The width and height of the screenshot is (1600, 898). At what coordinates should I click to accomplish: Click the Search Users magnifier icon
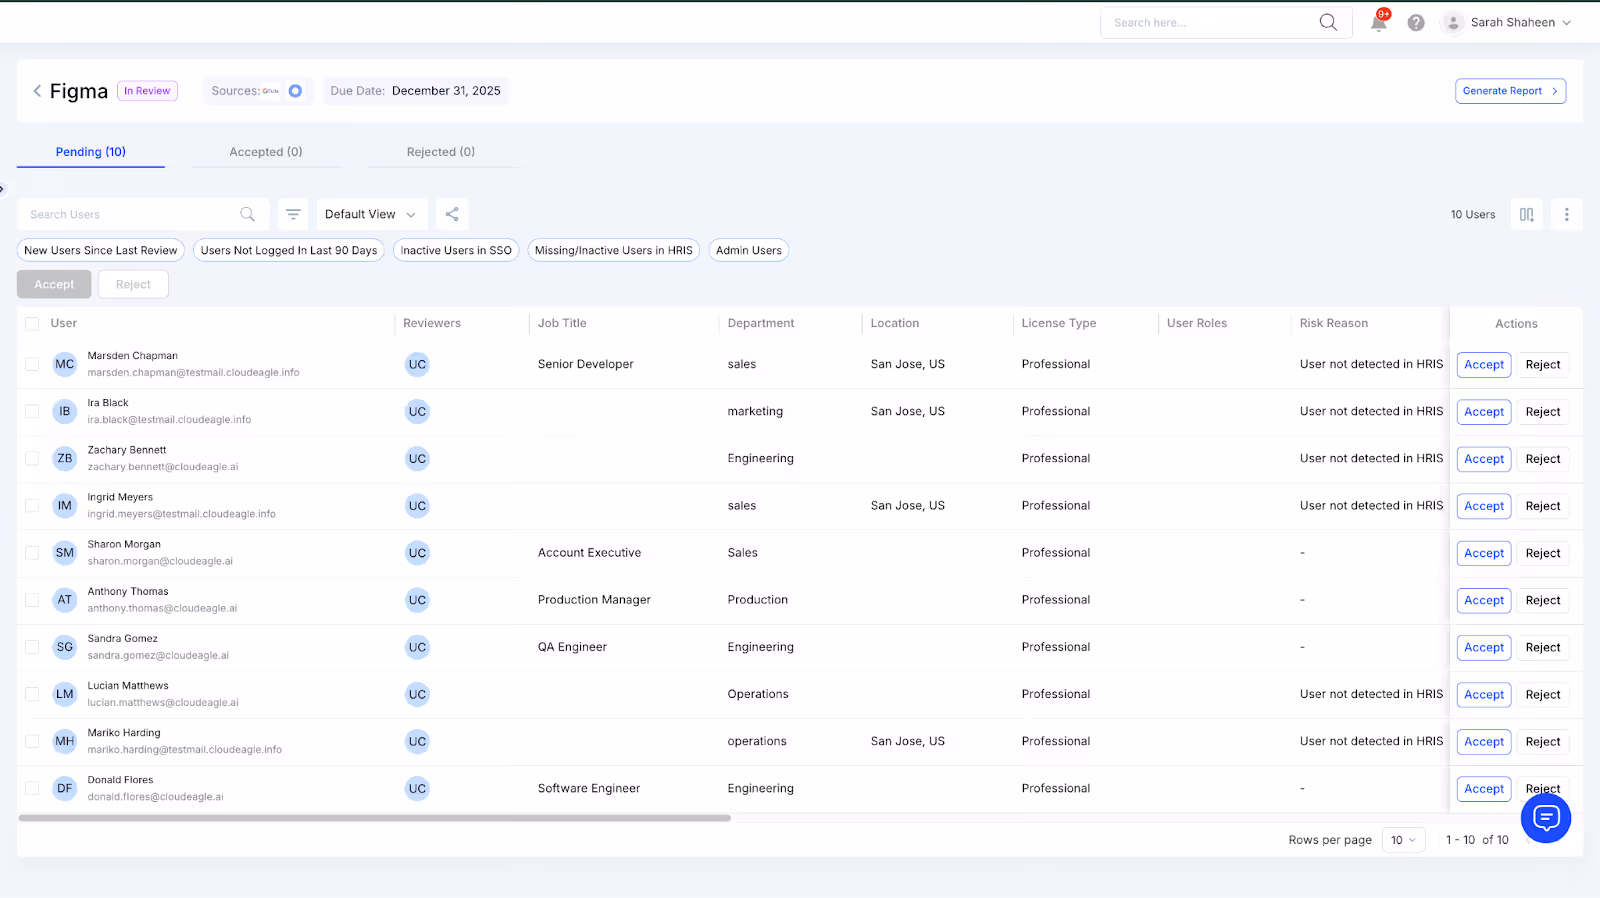pos(247,214)
